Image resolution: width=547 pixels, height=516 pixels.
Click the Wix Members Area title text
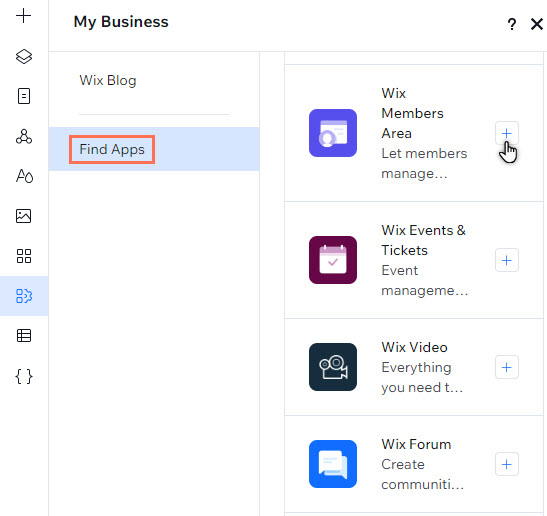coord(412,113)
